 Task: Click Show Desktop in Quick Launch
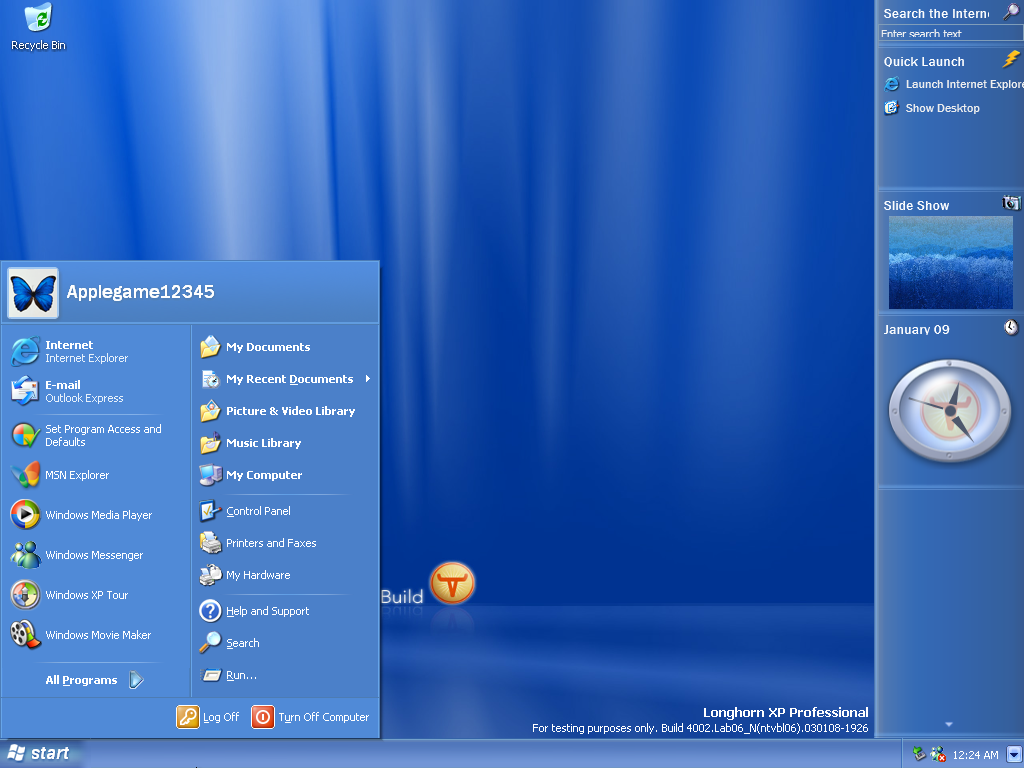[932, 108]
